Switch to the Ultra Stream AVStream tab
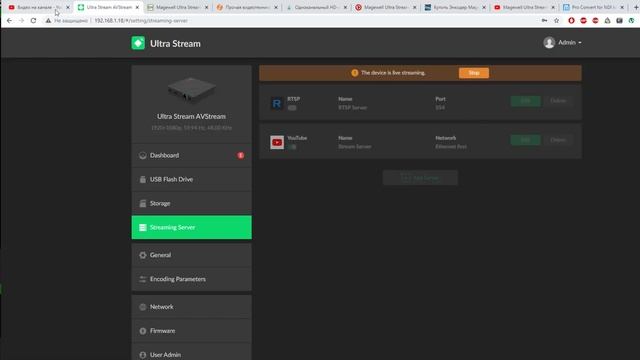The height and width of the screenshot is (360, 640). click(x=109, y=7)
